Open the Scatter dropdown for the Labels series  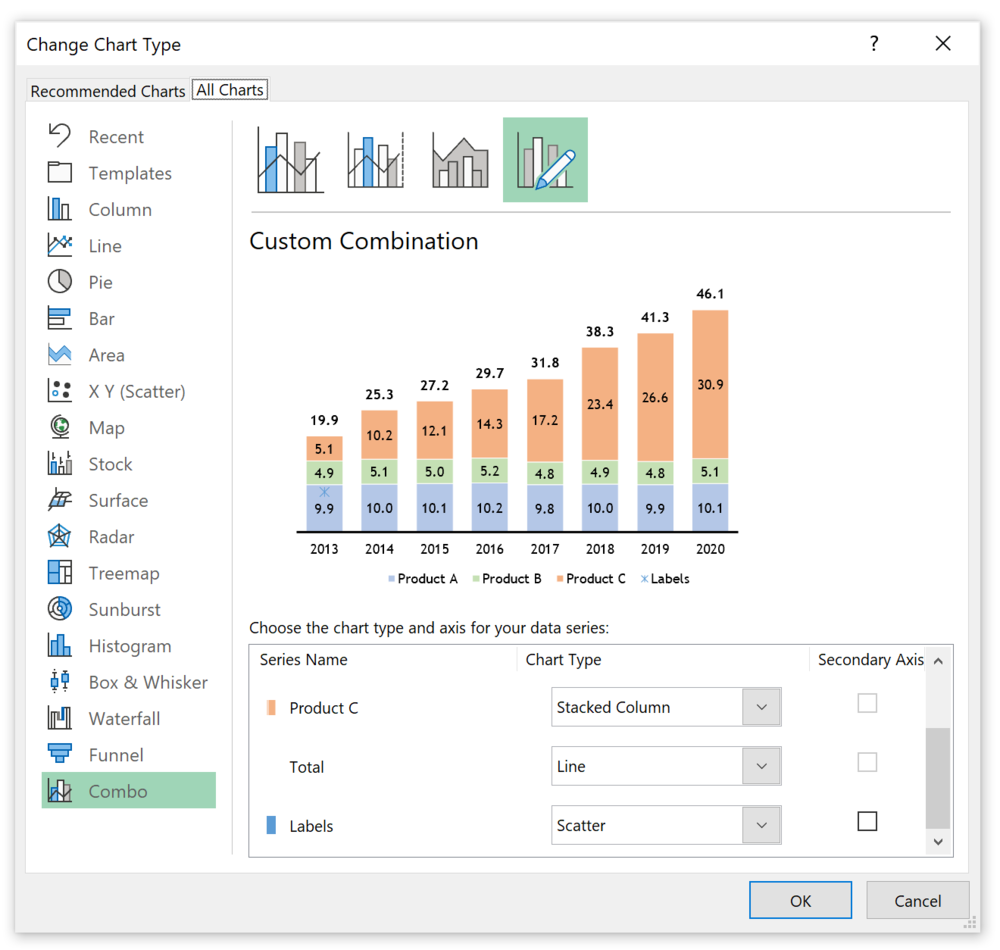click(762, 825)
